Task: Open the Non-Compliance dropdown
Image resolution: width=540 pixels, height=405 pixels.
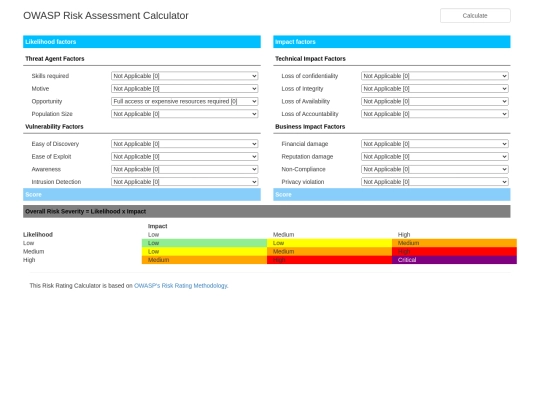Action: (435, 169)
